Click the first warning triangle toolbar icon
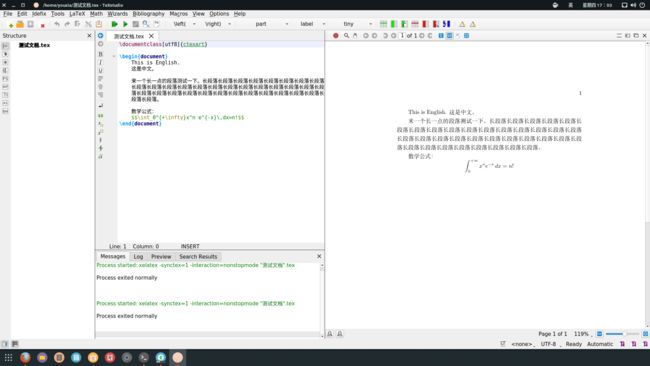Viewport: 650px width, 366px height. pyautogui.click(x=462, y=24)
